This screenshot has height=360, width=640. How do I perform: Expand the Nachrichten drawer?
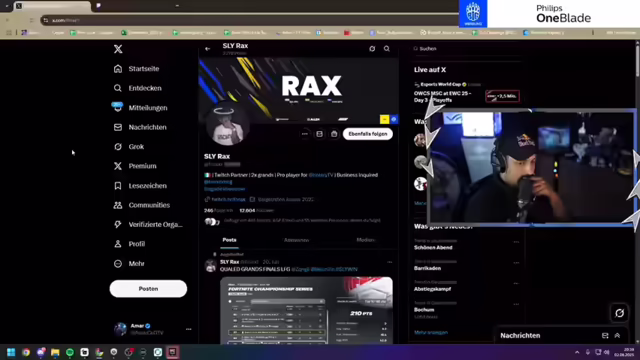pyautogui.click(x=617, y=336)
